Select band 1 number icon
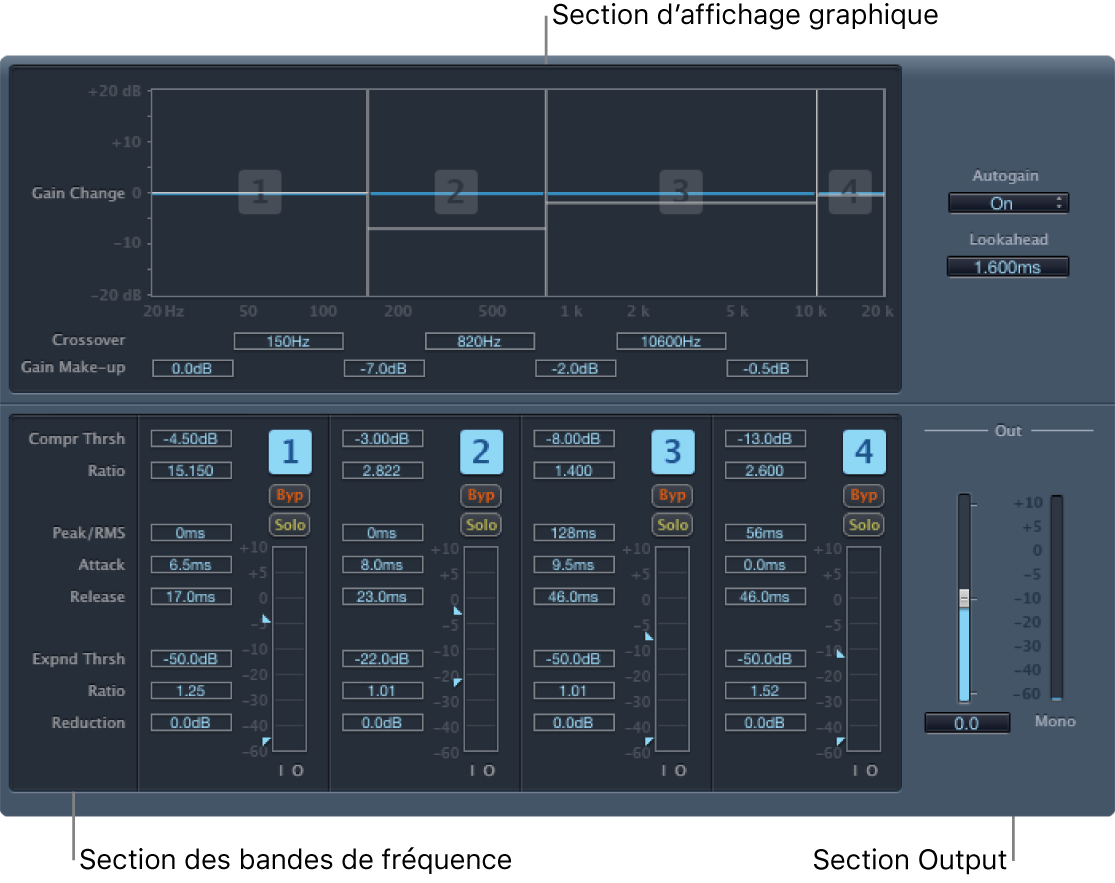Viewport: 1115px width, 883px height. pyautogui.click(x=290, y=452)
